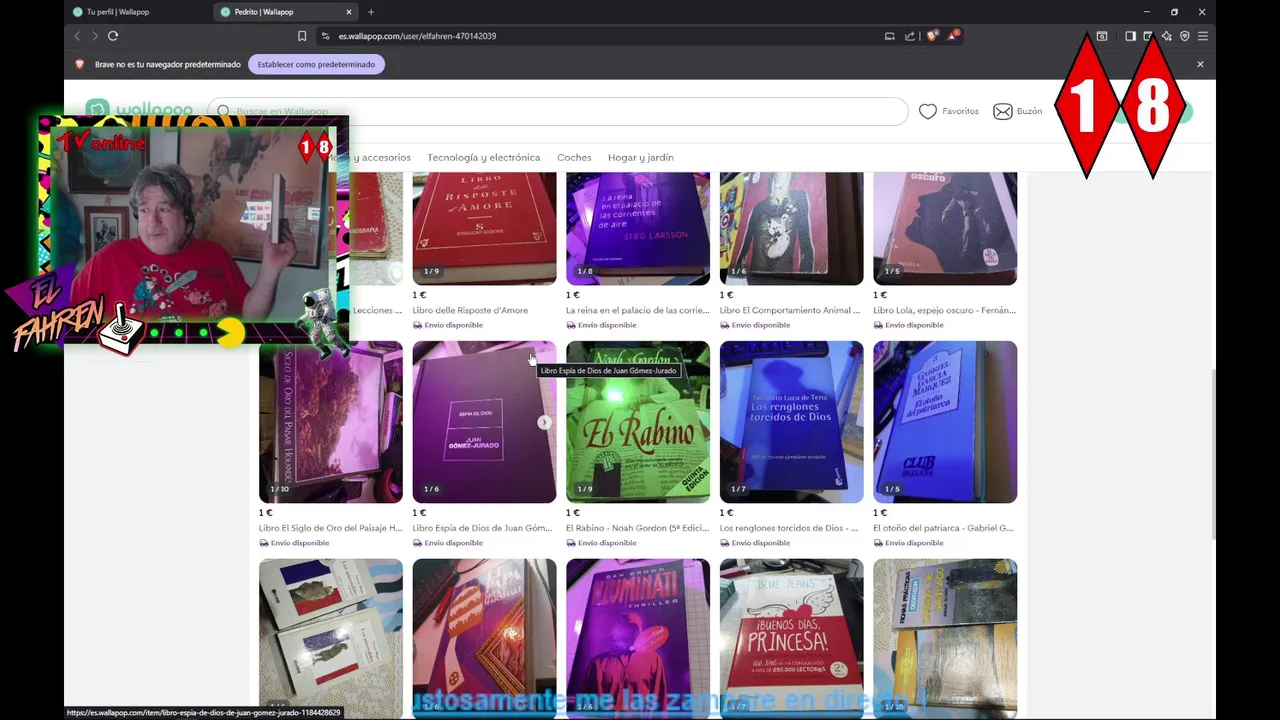Click El otoño del patriarca title

point(943,528)
